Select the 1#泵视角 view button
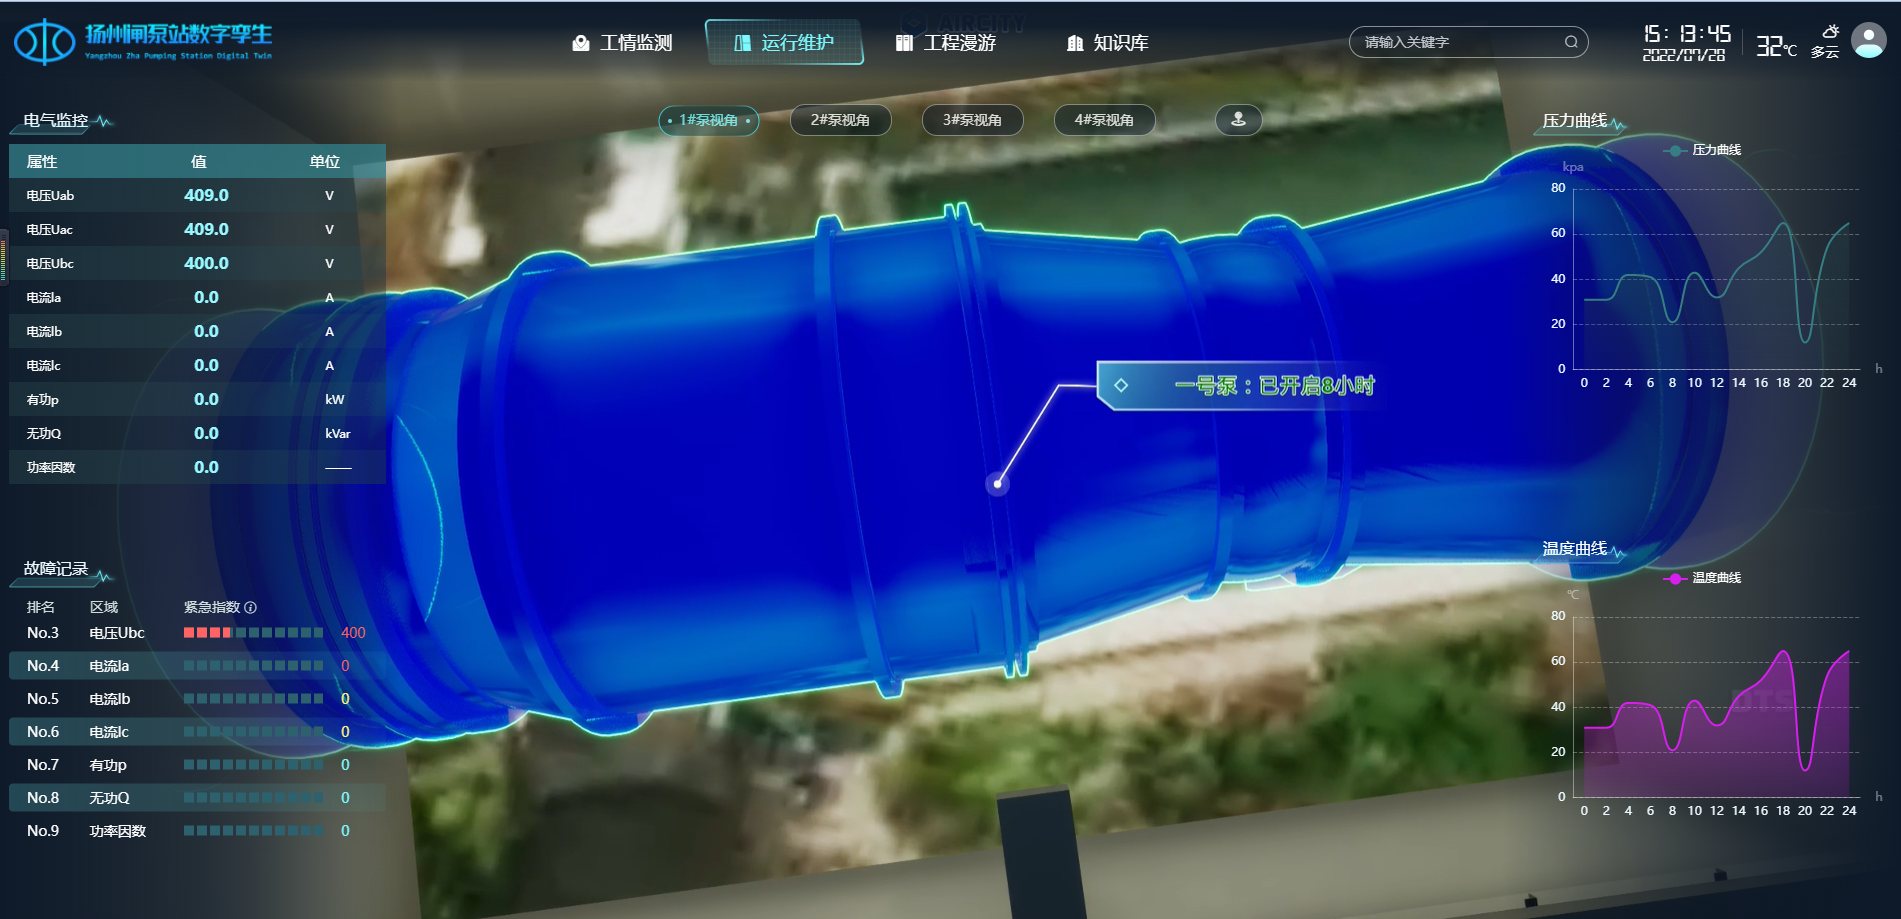Viewport: 1901px width, 919px height. pos(709,120)
